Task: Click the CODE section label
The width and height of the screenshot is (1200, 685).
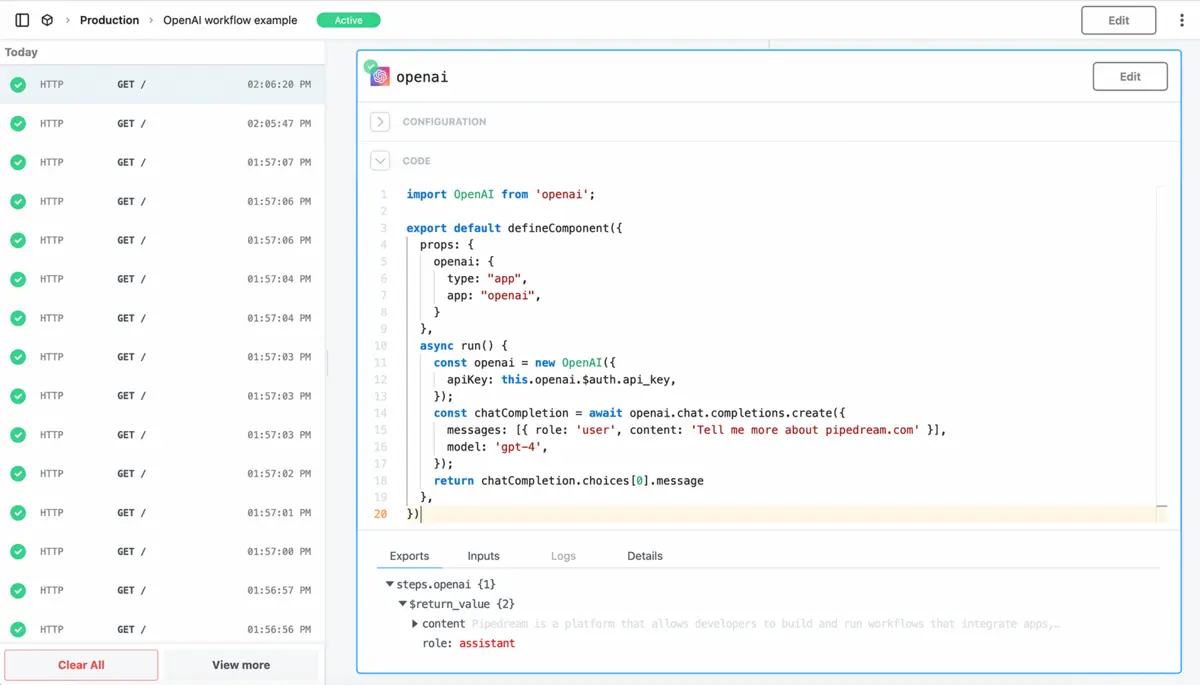Action: click(416, 161)
